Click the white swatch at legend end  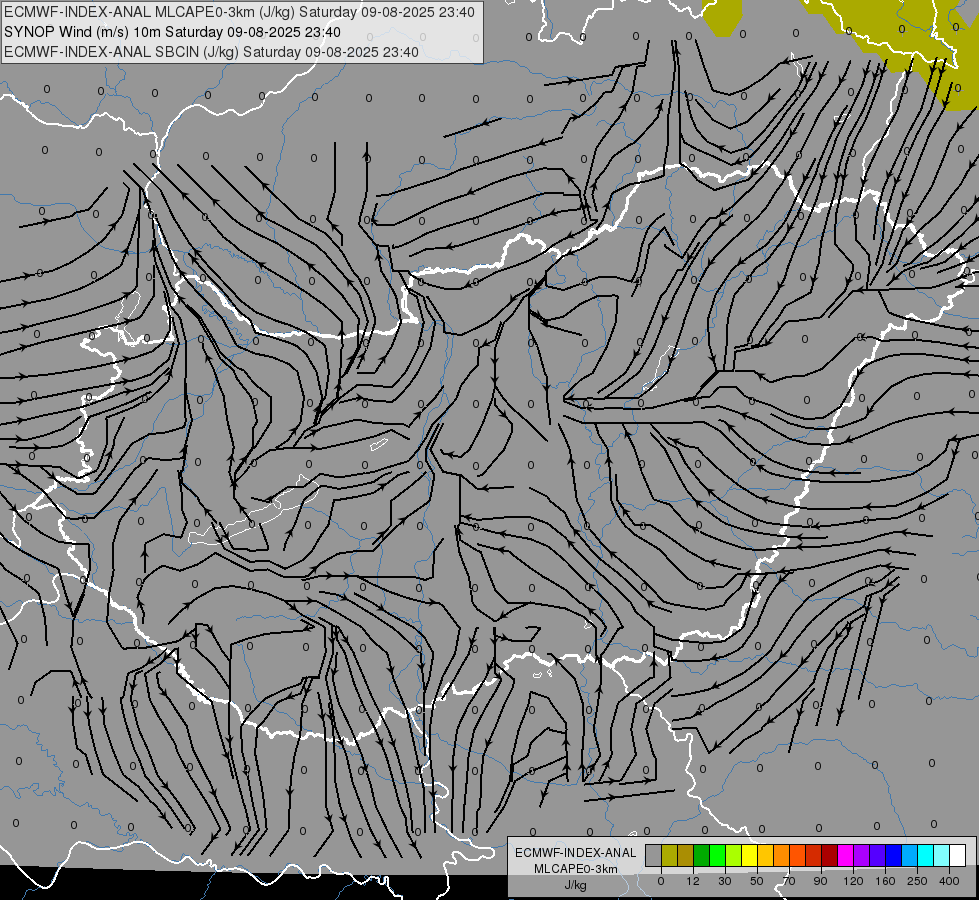tap(958, 855)
